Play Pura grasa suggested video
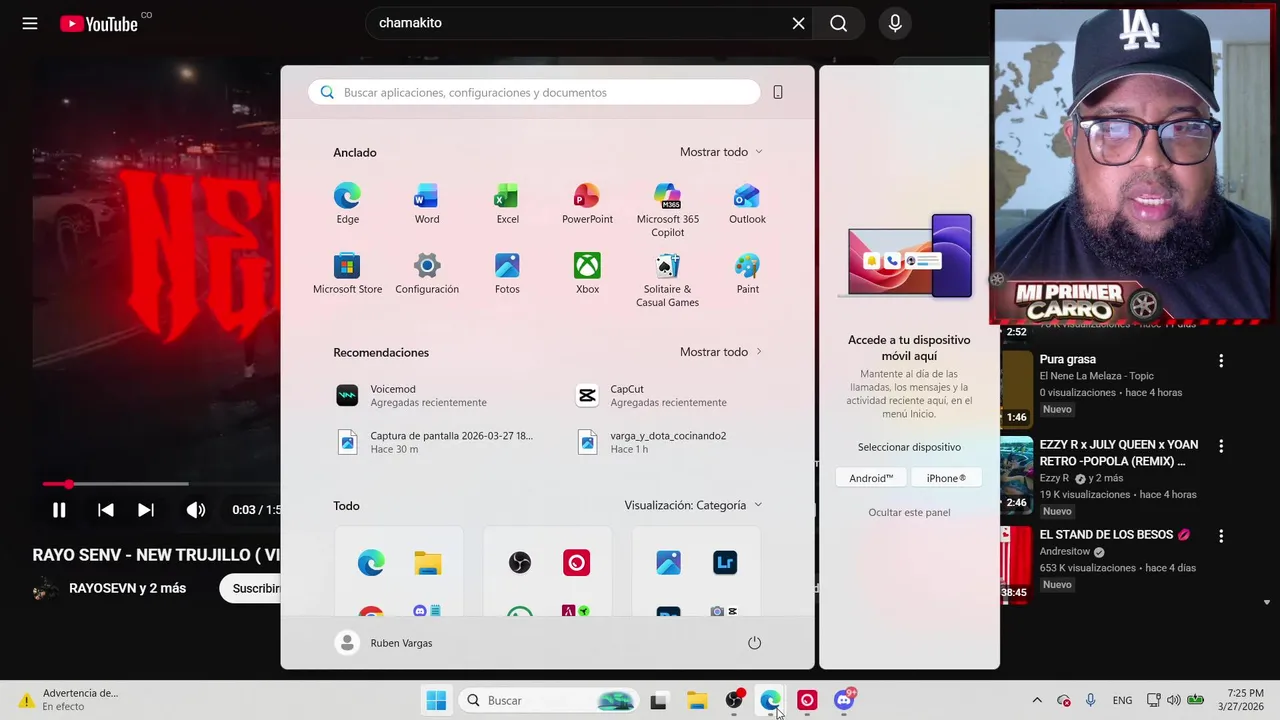The image size is (1280, 720). (1017, 388)
